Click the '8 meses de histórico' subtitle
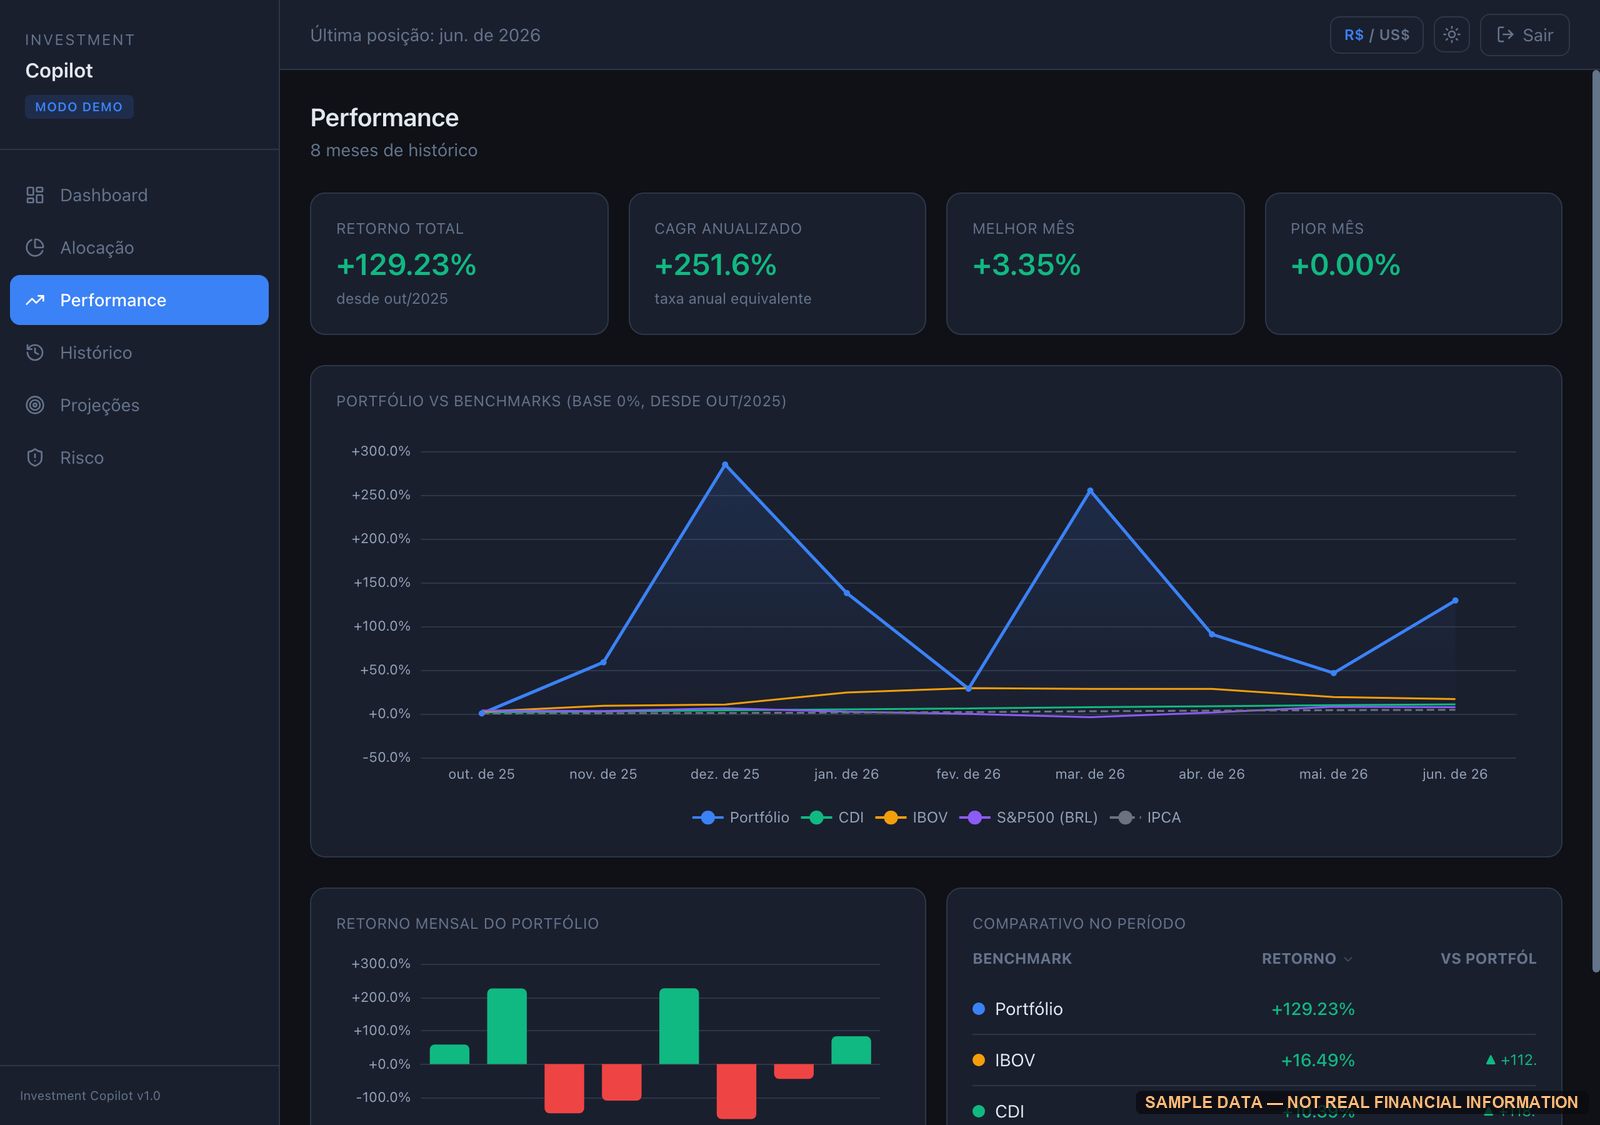The image size is (1600, 1125). point(394,150)
